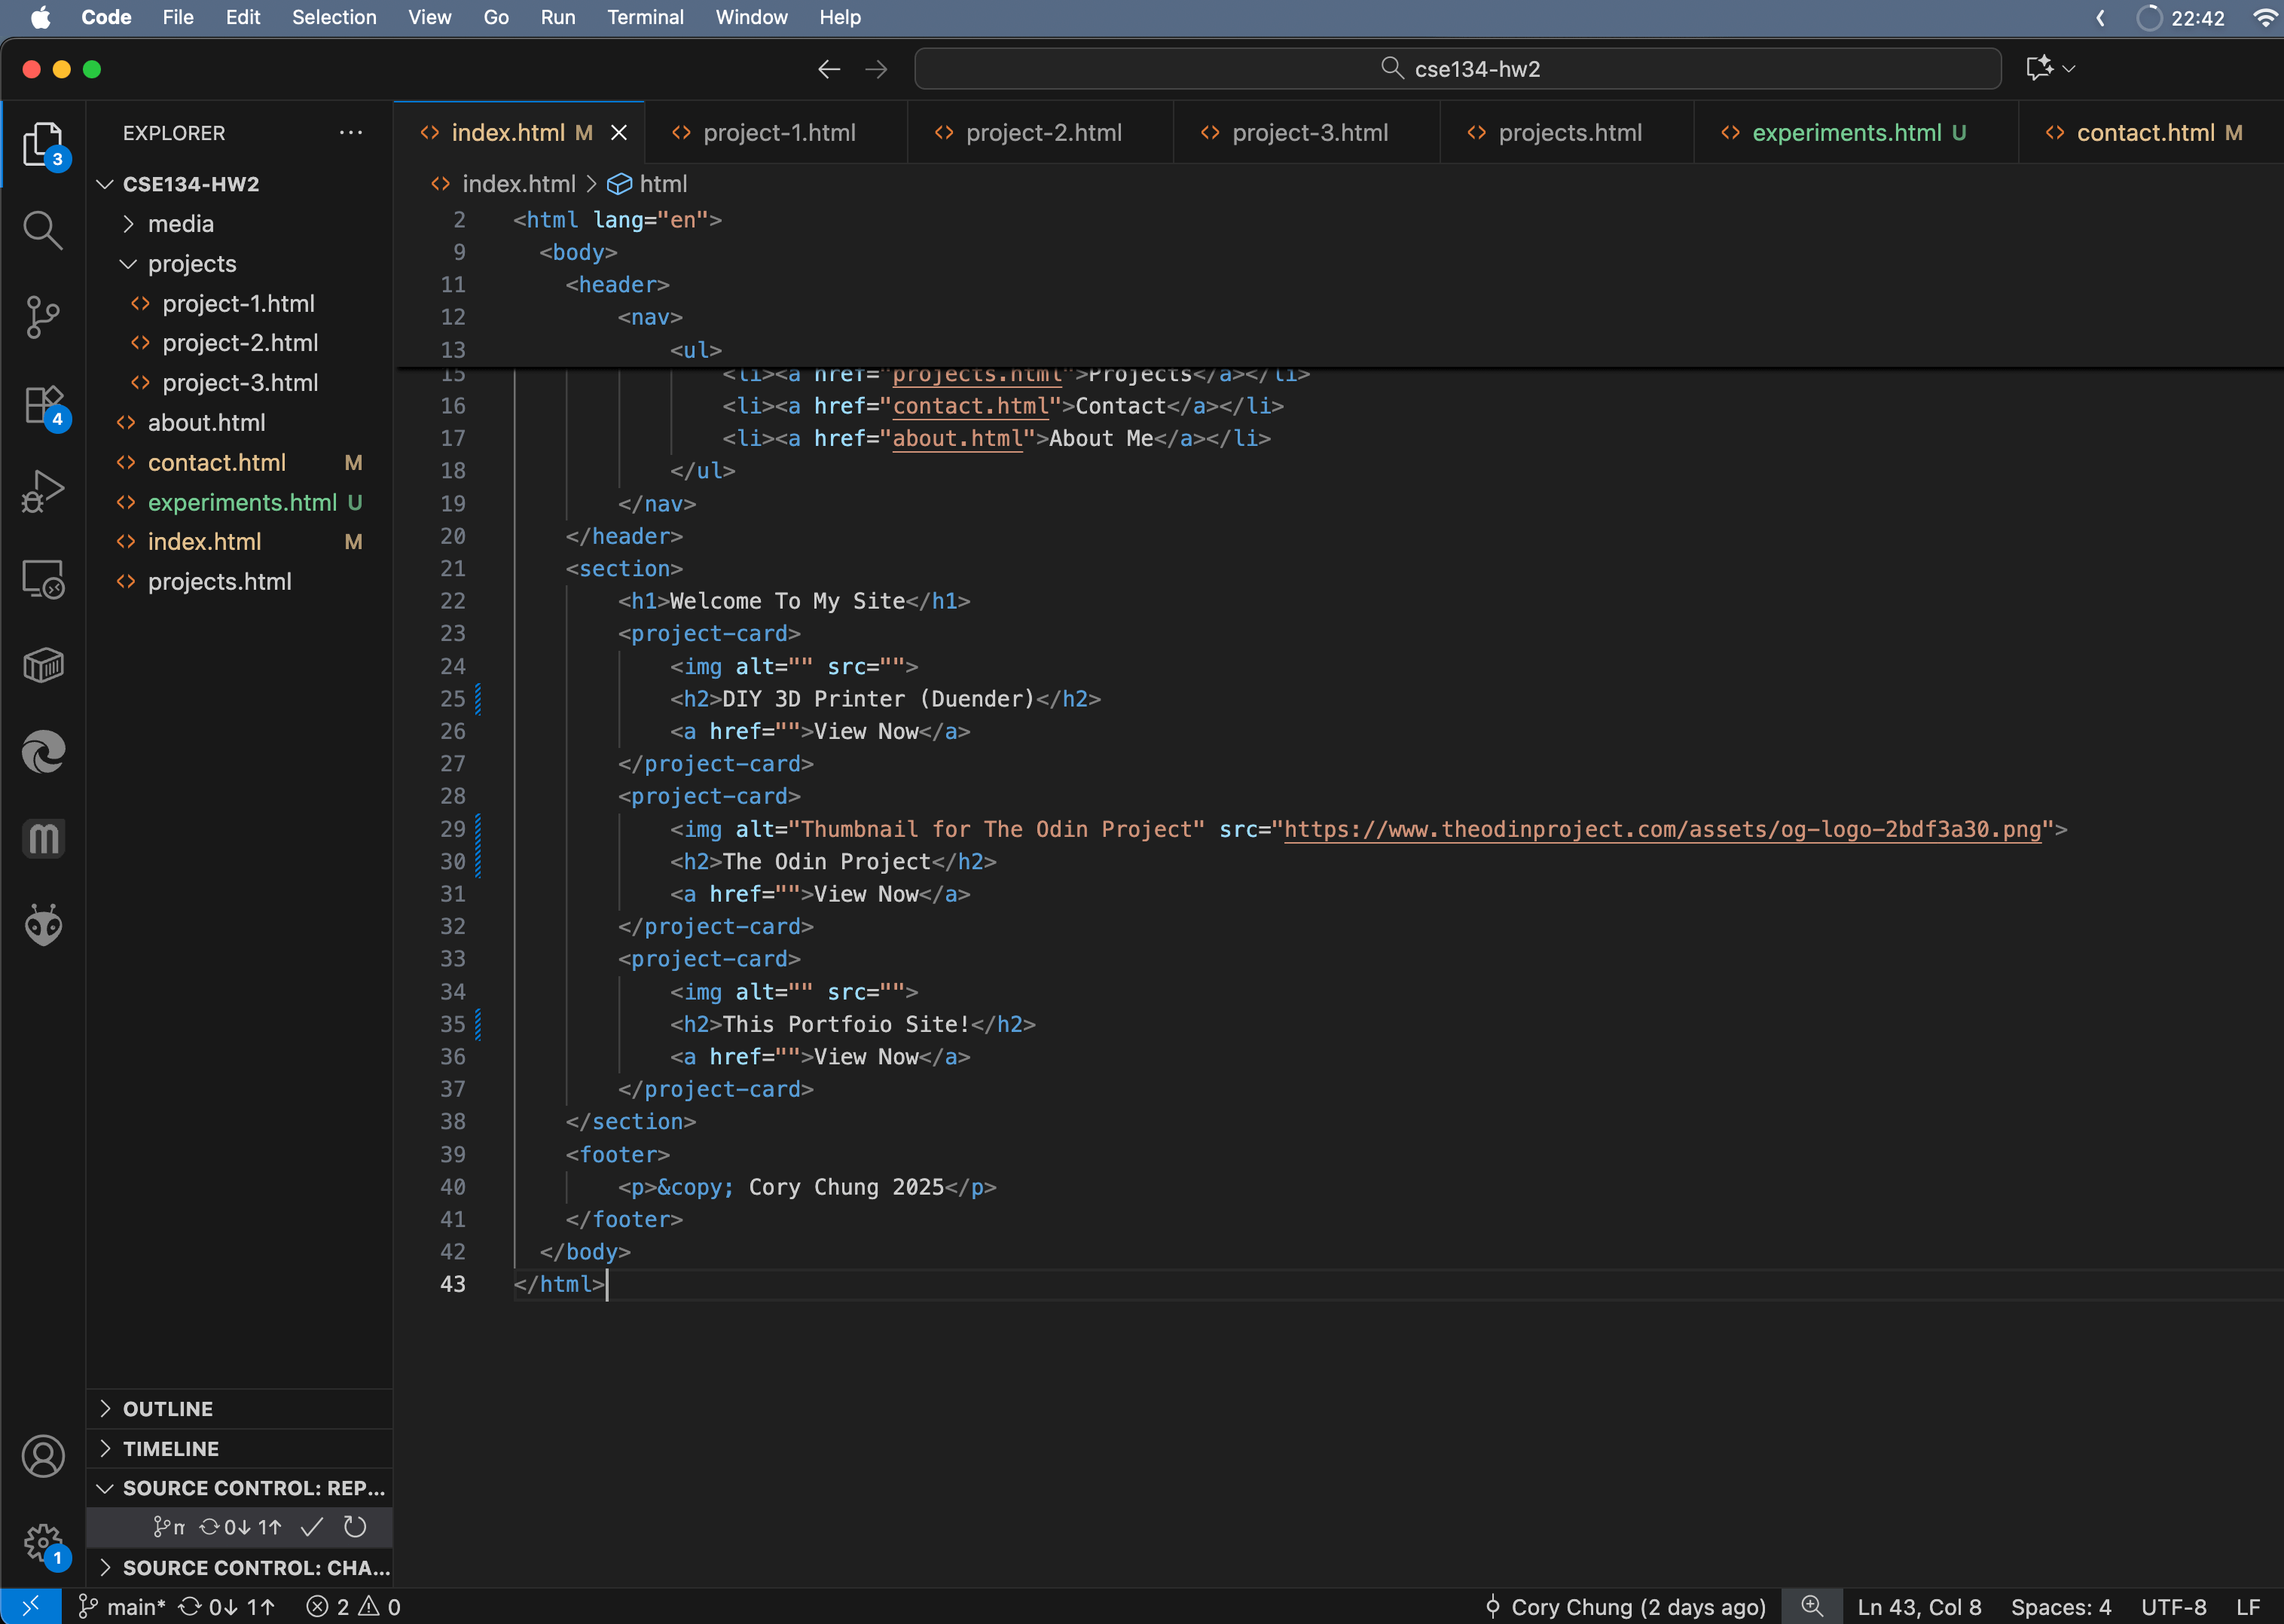
Task: Open the Remote Explorer view
Action: click(43, 578)
